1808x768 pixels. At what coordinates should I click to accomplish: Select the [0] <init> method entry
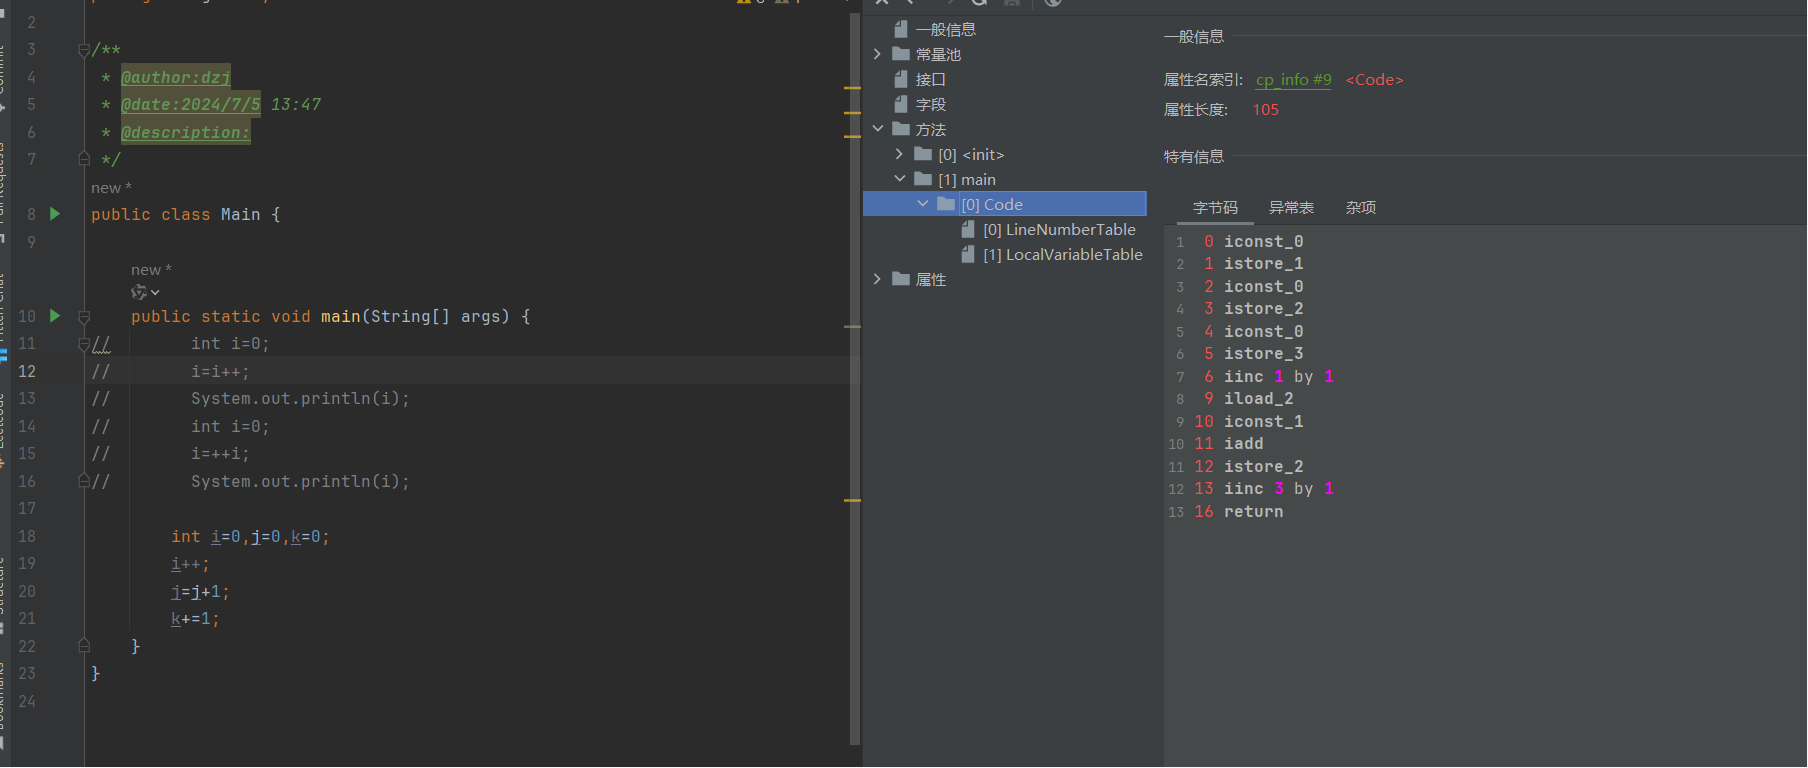(971, 154)
